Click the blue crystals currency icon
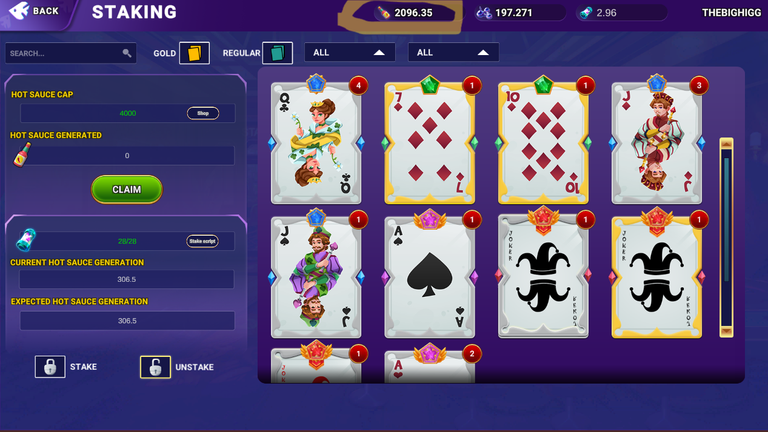The height and width of the screenshot is (432, 768). coord(484,13)
